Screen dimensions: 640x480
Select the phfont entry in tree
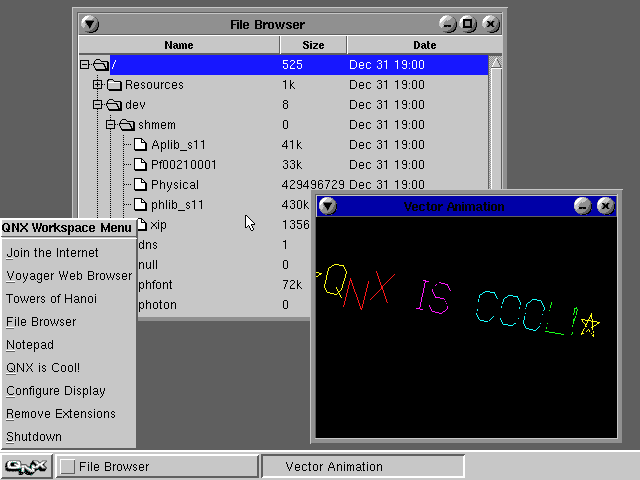point(155,285)
